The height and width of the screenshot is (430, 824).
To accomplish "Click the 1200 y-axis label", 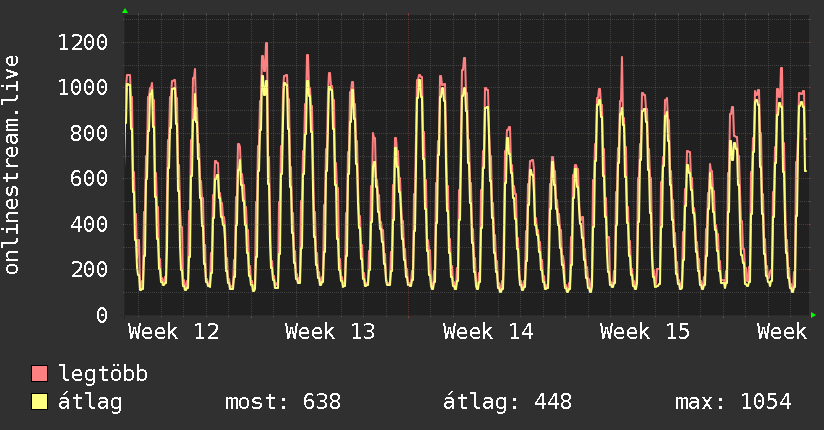I will coord(83,42).
